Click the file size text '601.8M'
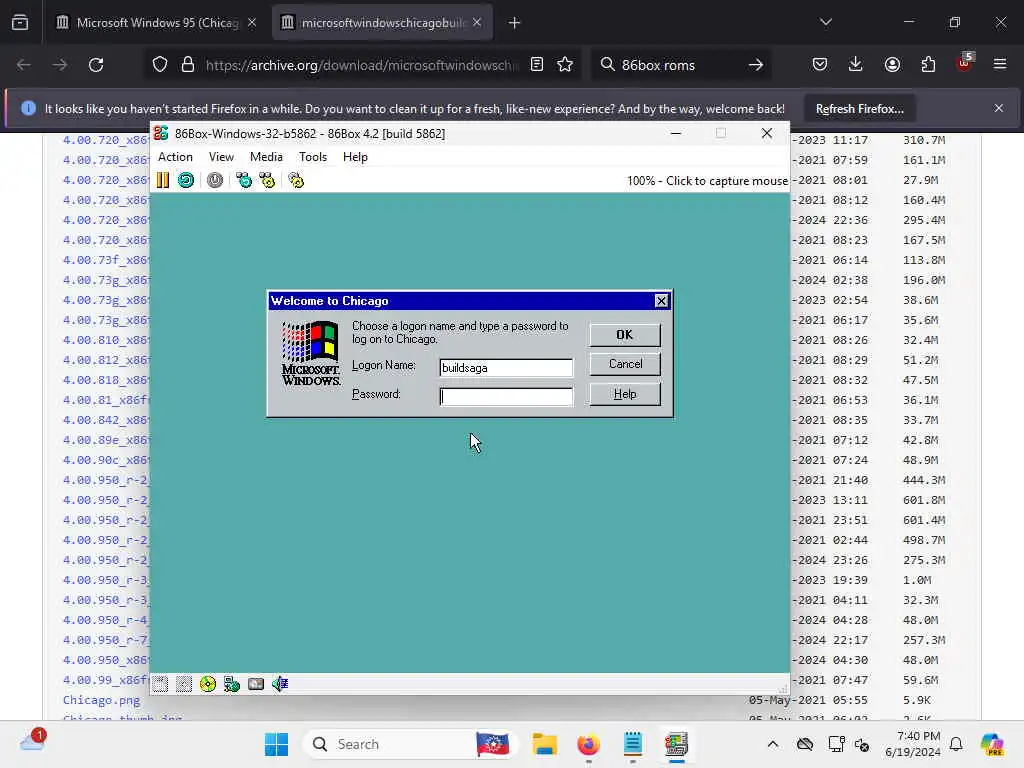Viewport: 1024px width, 768px height. (924, 500)
